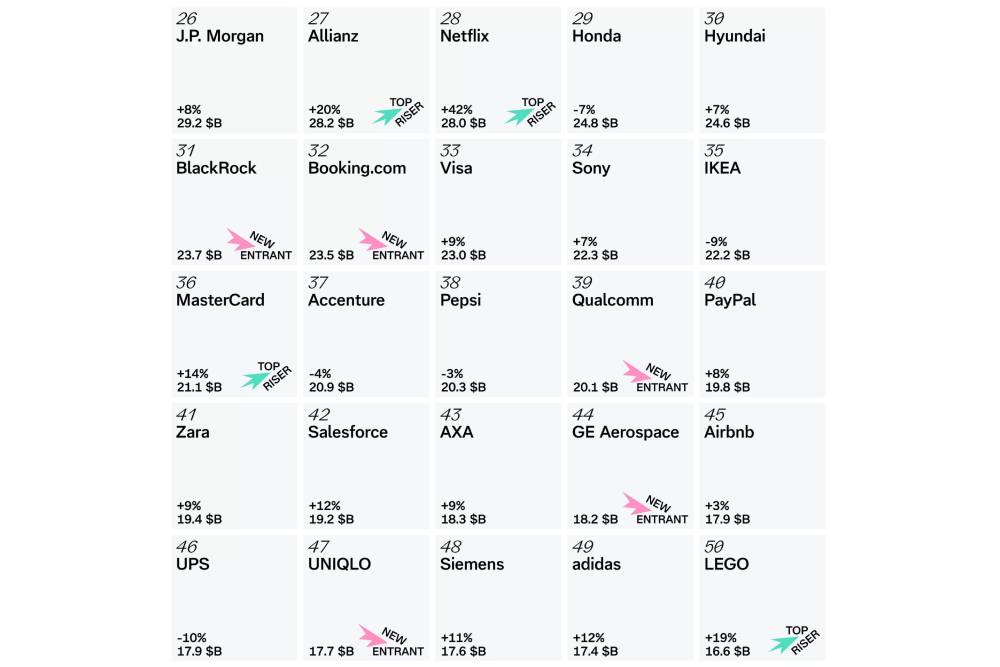Open the J.P. Morgan brand name
Viewport: 1000px width, 667px height.
pyautogui.click(x=220, y=36)
